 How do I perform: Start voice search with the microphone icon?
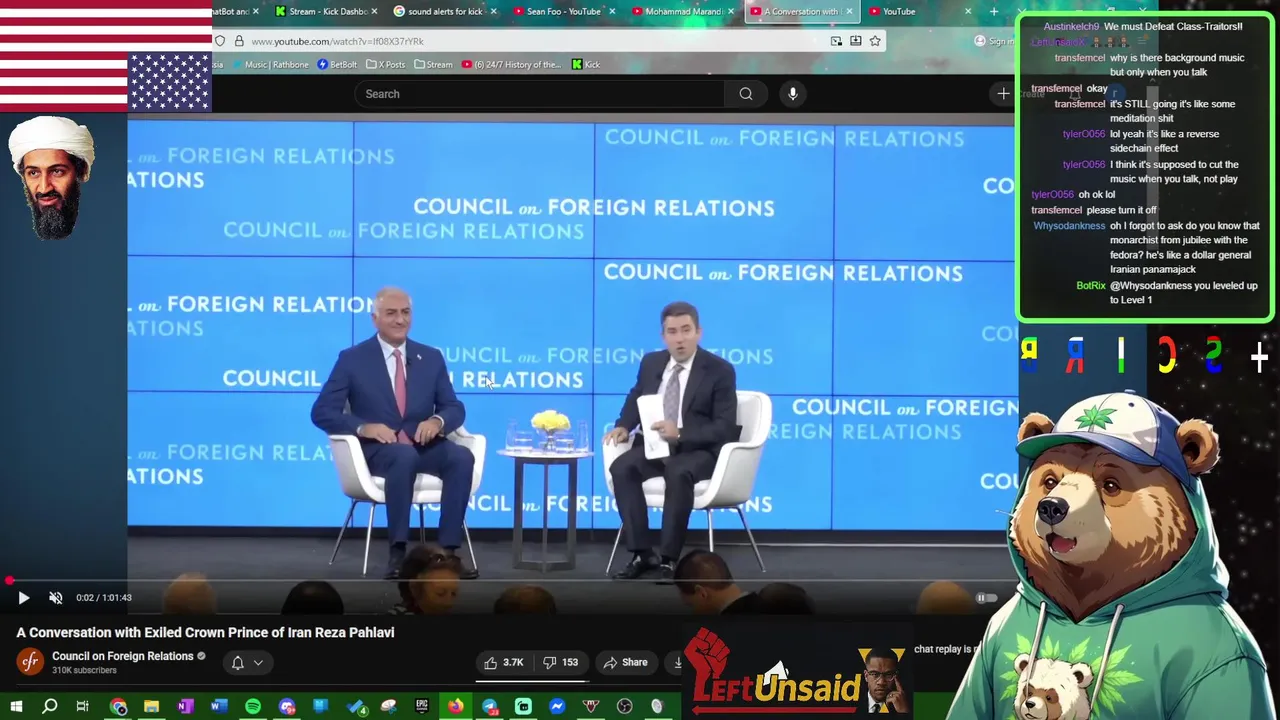pos(793,94)
